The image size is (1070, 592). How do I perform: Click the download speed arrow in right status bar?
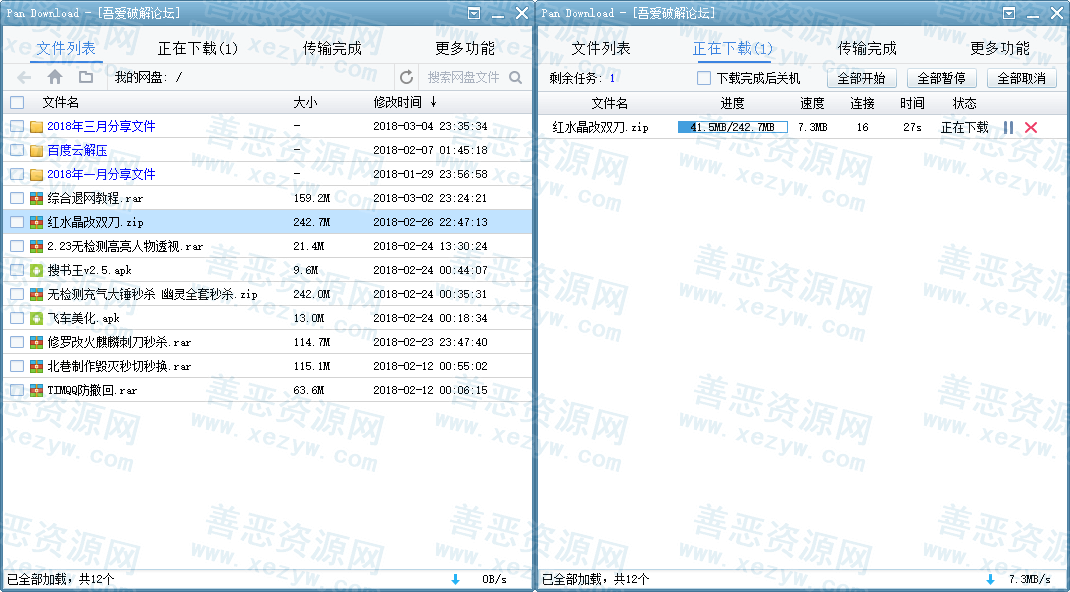(991, 579)
